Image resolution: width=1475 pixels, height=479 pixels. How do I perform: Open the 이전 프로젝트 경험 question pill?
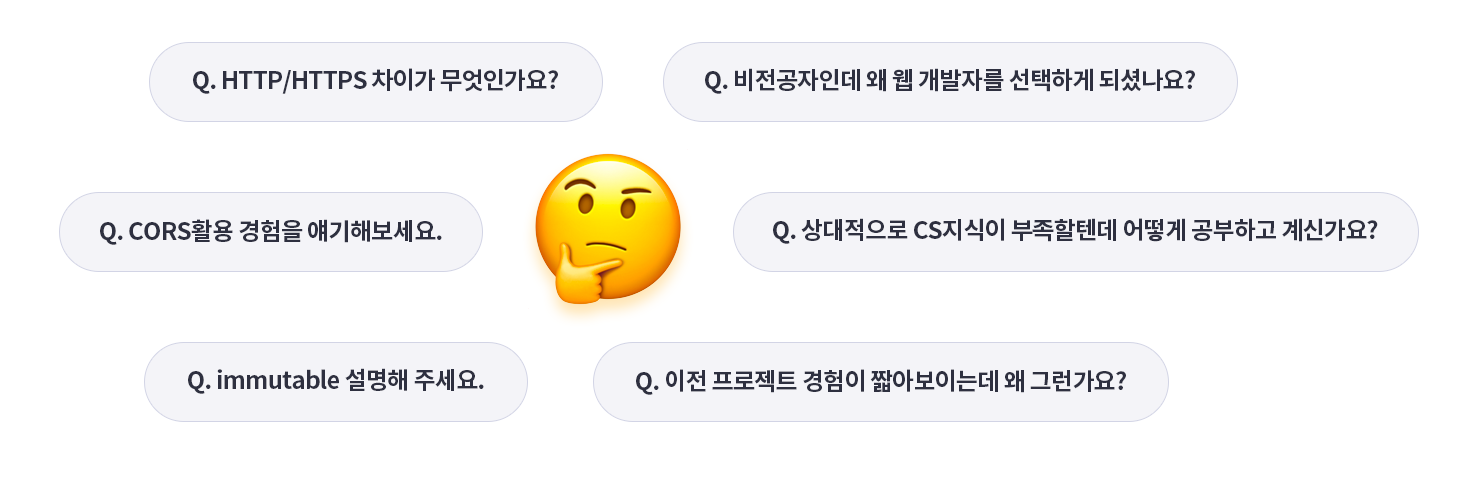(x=881, y=382)
